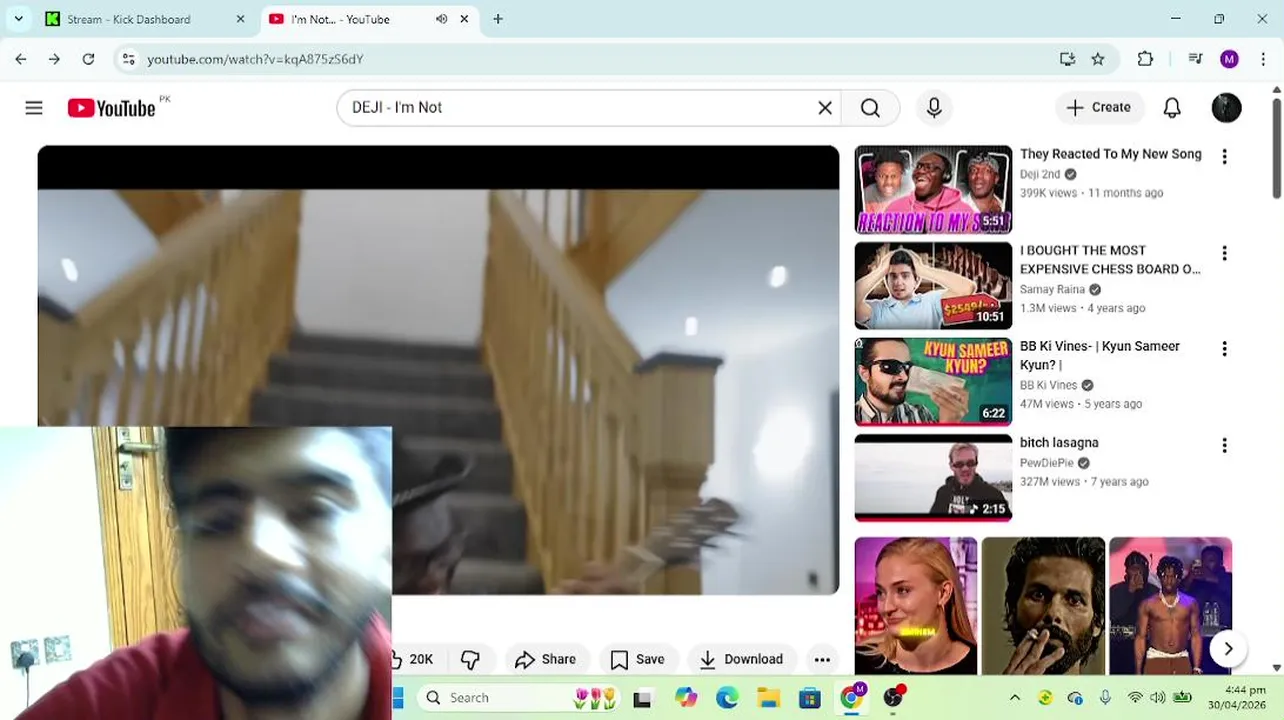Open YouTube notifications bell
This screenshot has height=720, width=1284.
click(x=1172, y=108)
